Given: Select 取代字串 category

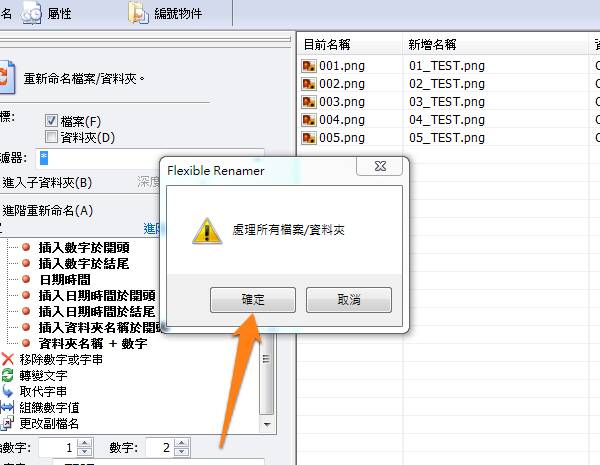Looking at the screenshot, I should pyautogui.click(x=43, y=392).
